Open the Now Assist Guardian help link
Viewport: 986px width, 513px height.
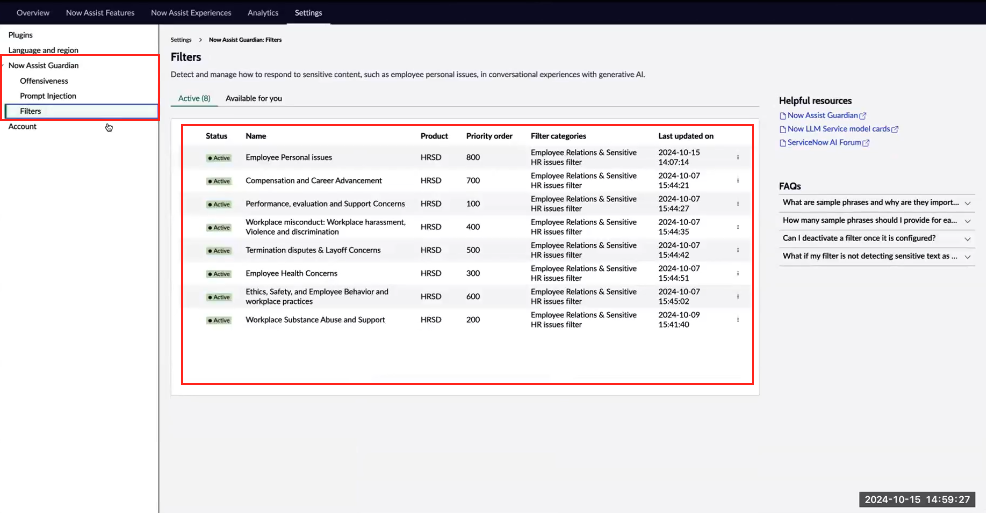[x=822, y=116]
